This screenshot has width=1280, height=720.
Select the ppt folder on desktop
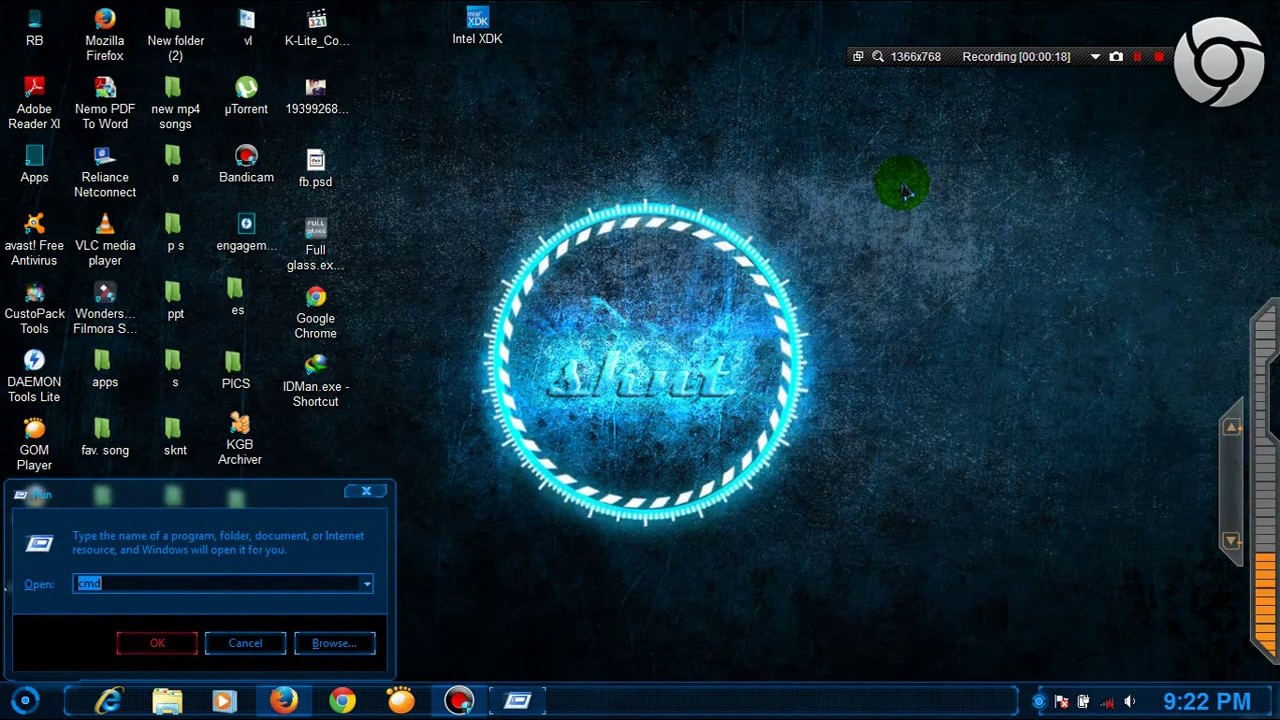coord(175,300)
